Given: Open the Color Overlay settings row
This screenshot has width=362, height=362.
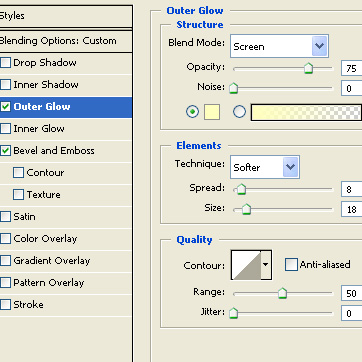Looking at the screenshot, I should [x=66, y=239].
